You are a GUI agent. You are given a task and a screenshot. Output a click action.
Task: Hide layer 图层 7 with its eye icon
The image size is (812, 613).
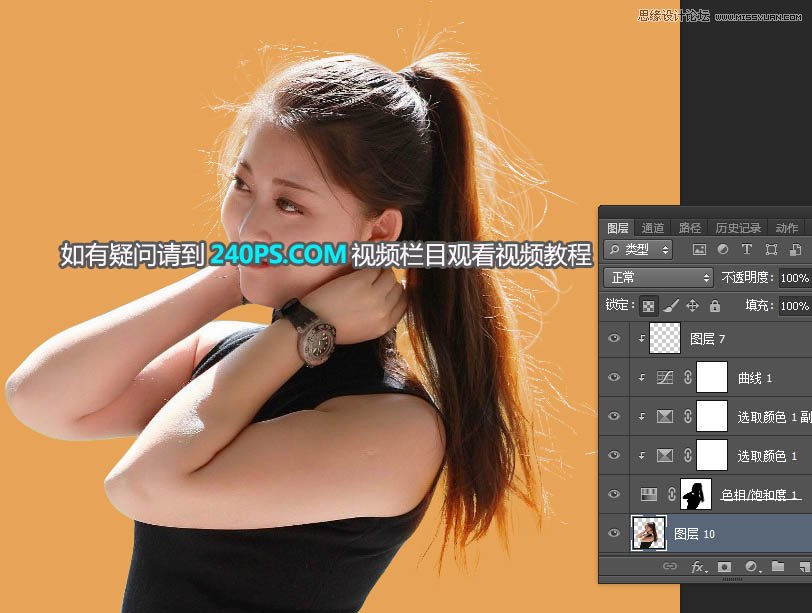614,339
